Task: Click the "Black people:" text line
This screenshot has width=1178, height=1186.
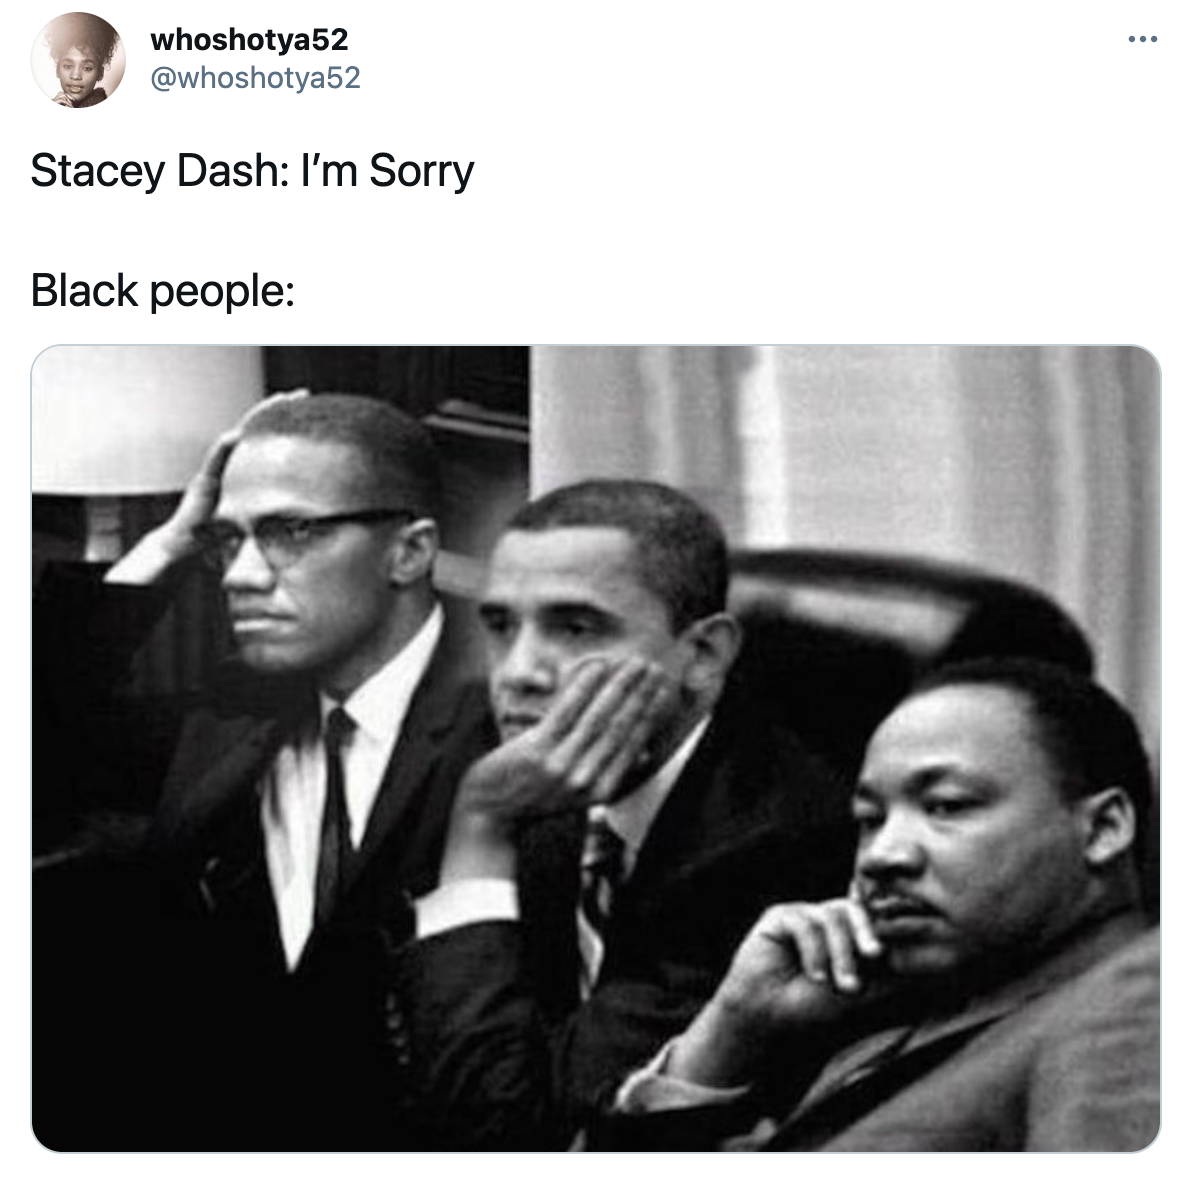Action: tap(162, 290)
